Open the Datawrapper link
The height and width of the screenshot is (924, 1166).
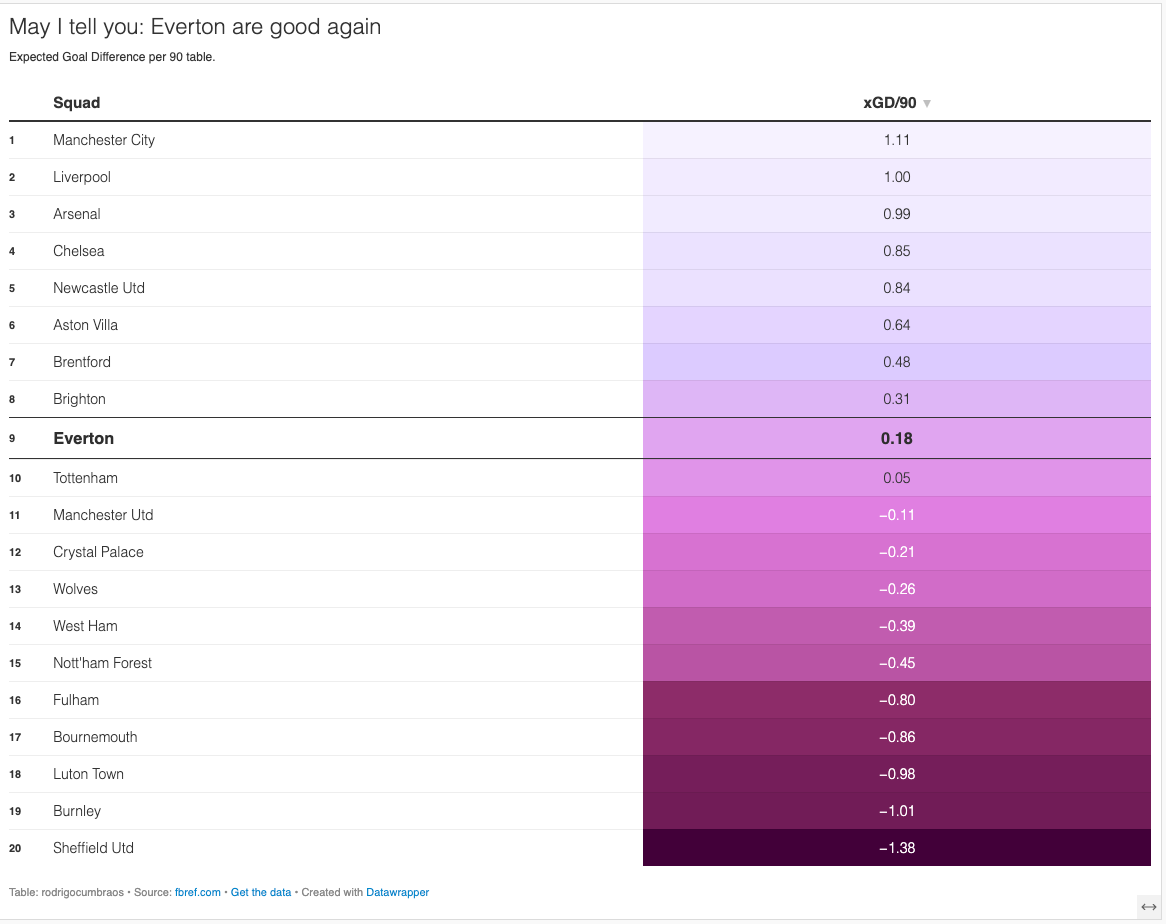(x=398, y=892)
